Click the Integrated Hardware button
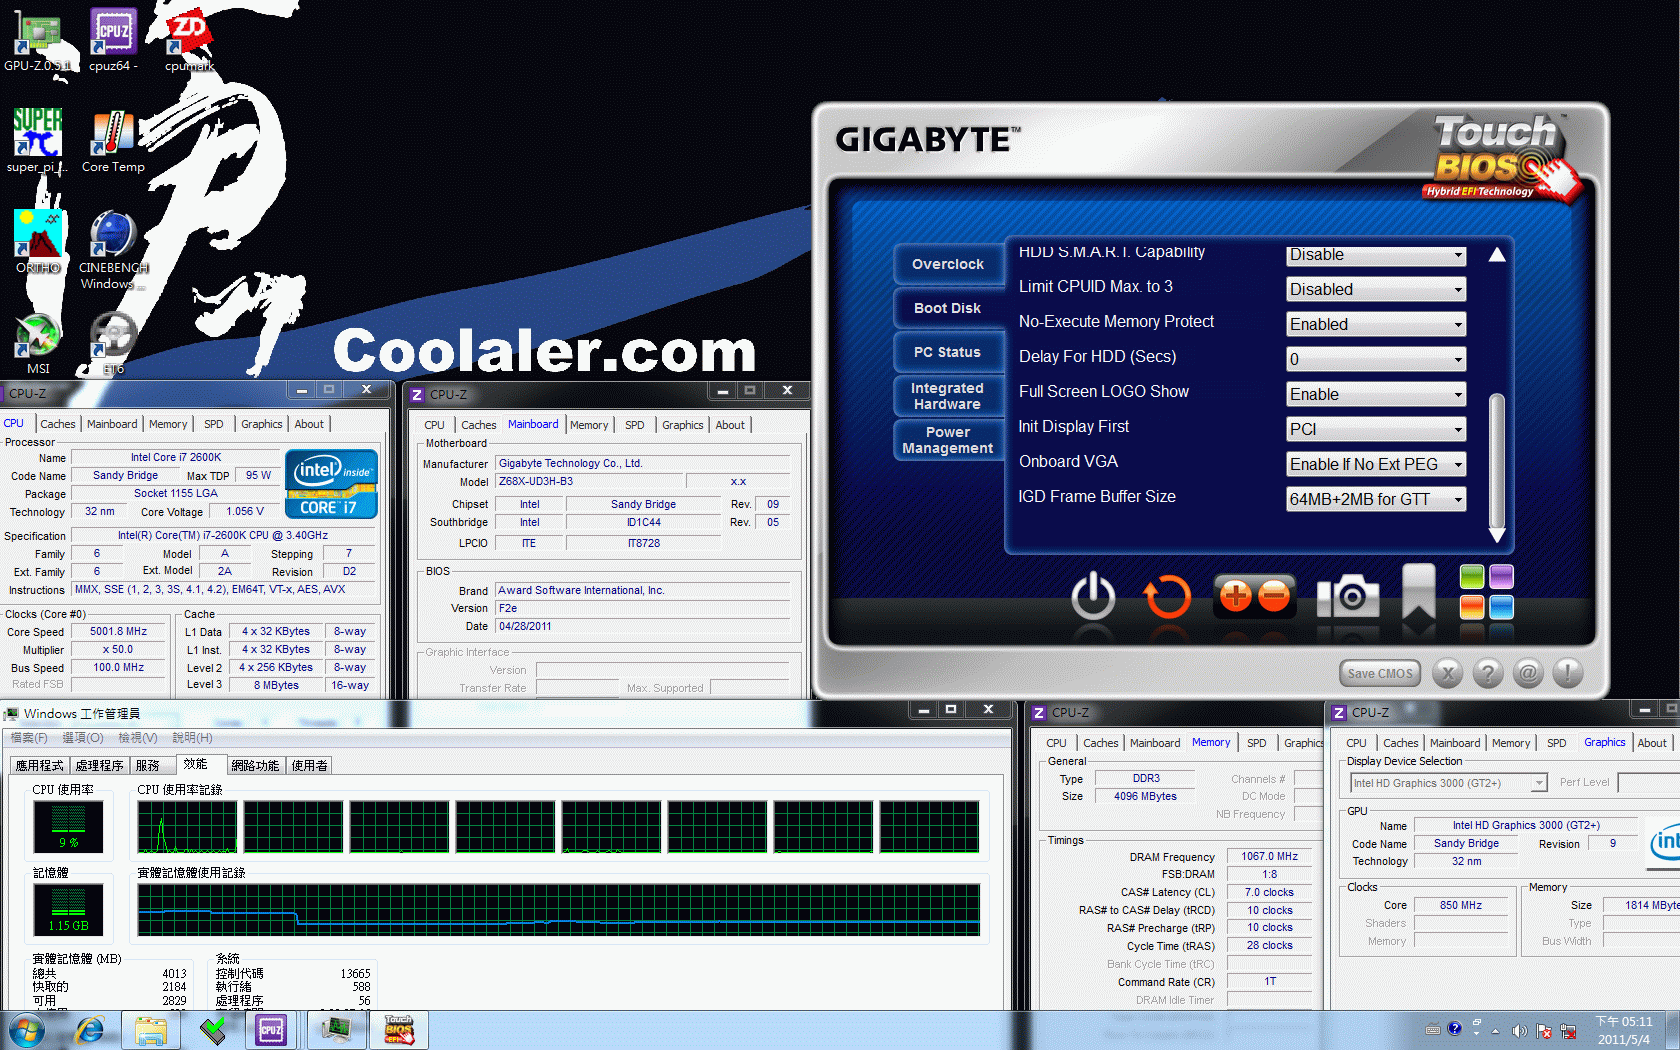Image resolution: width=1680 pixels, height=1050 pixels. 948,396
